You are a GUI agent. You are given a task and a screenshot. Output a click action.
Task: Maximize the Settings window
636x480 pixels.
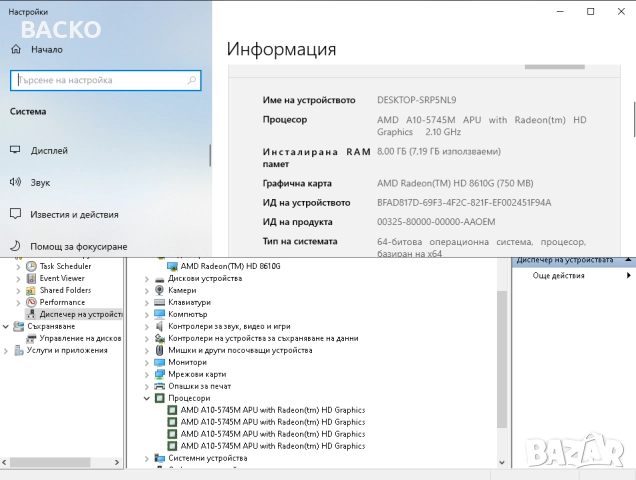click(591, 11)
